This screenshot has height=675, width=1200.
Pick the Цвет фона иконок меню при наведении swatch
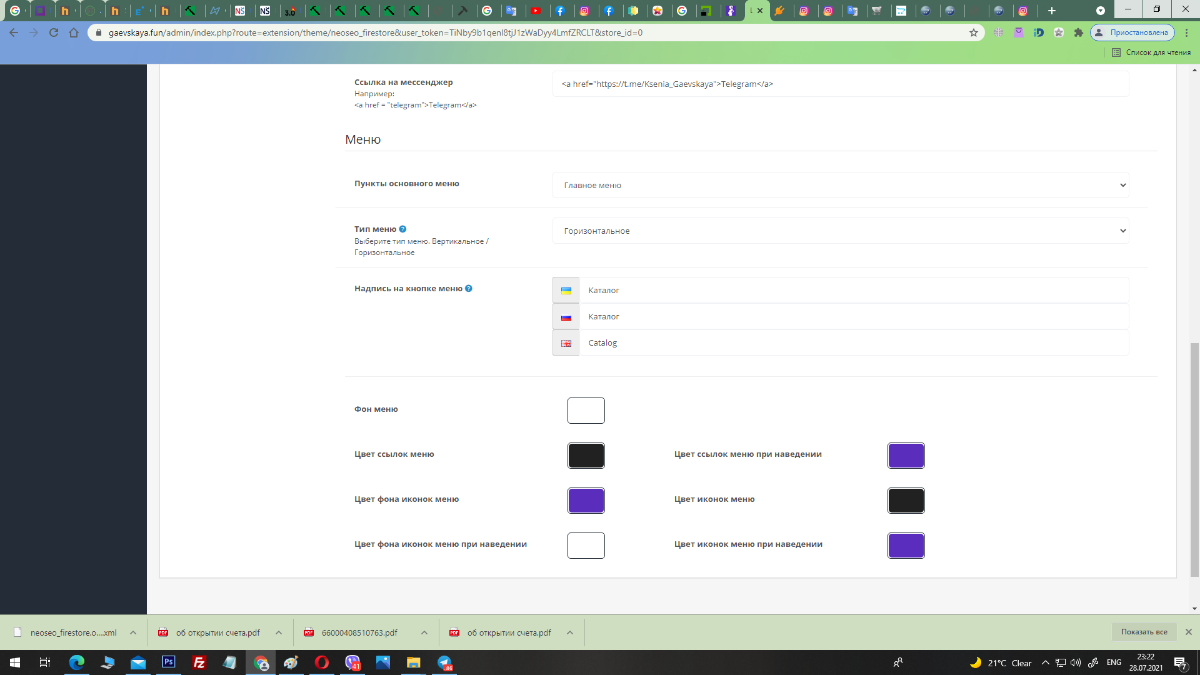(x=586, y=545)
